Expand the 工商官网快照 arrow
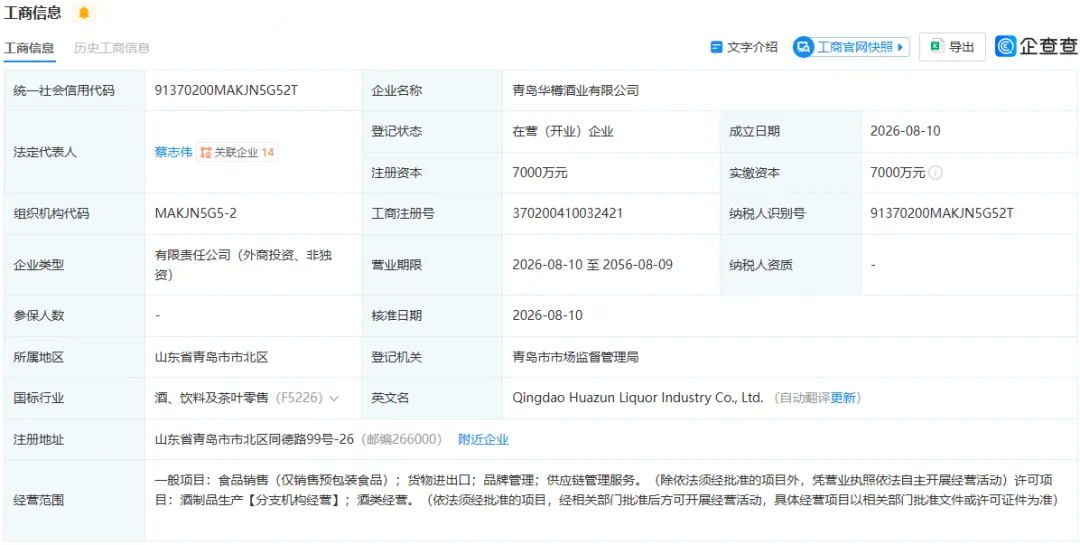The width and height of the screenshot is (1080, 545). 900,47
